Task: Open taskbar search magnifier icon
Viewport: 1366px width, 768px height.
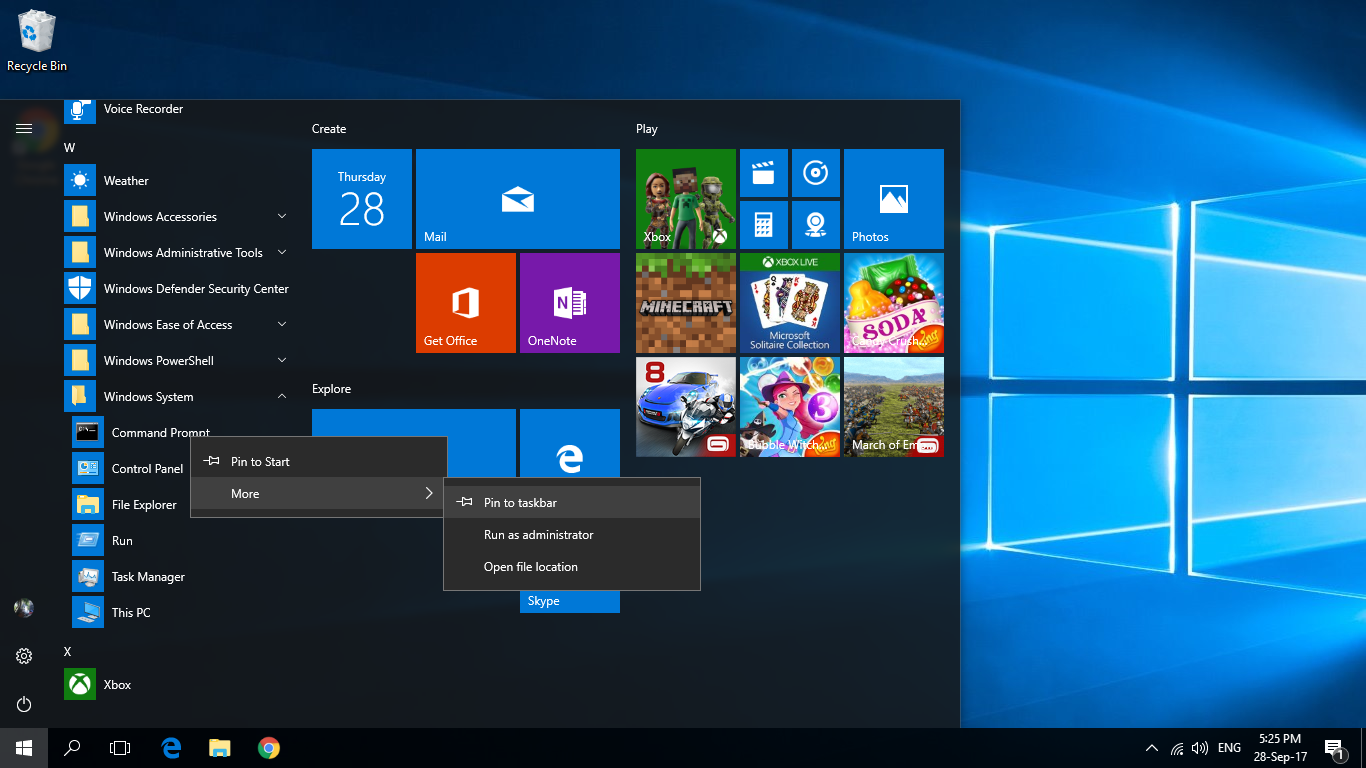Action: pos(72,748)
